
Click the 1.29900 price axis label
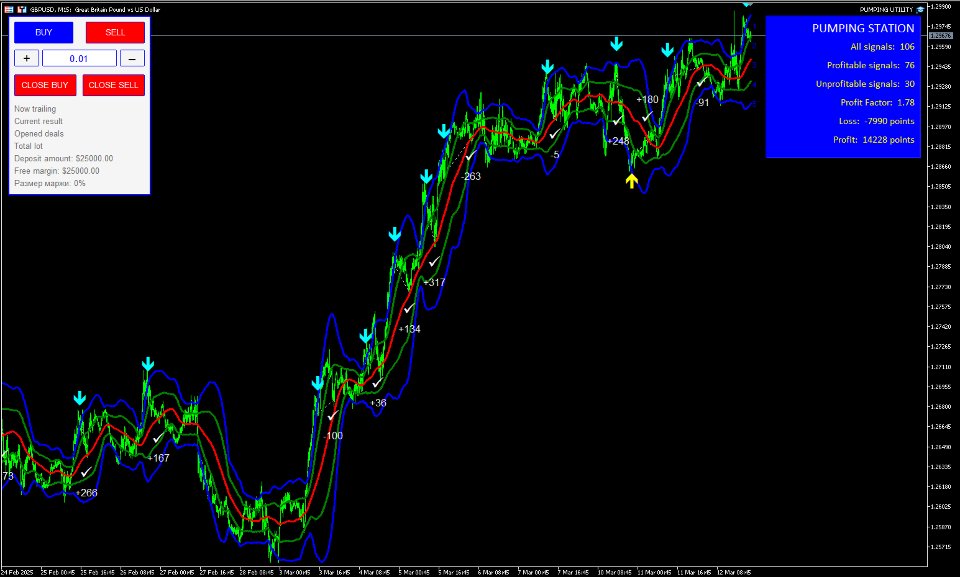point(941,6)
